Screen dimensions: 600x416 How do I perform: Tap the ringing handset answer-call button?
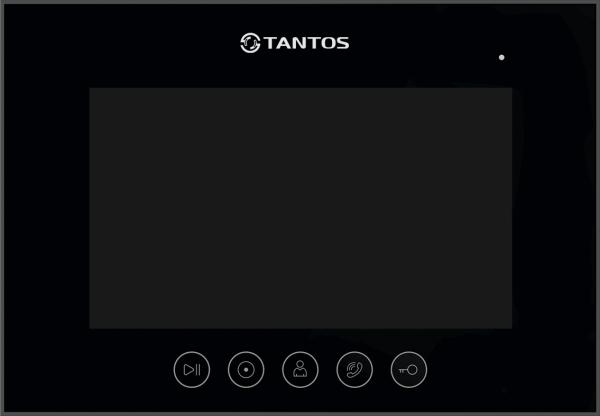point(355,370)
